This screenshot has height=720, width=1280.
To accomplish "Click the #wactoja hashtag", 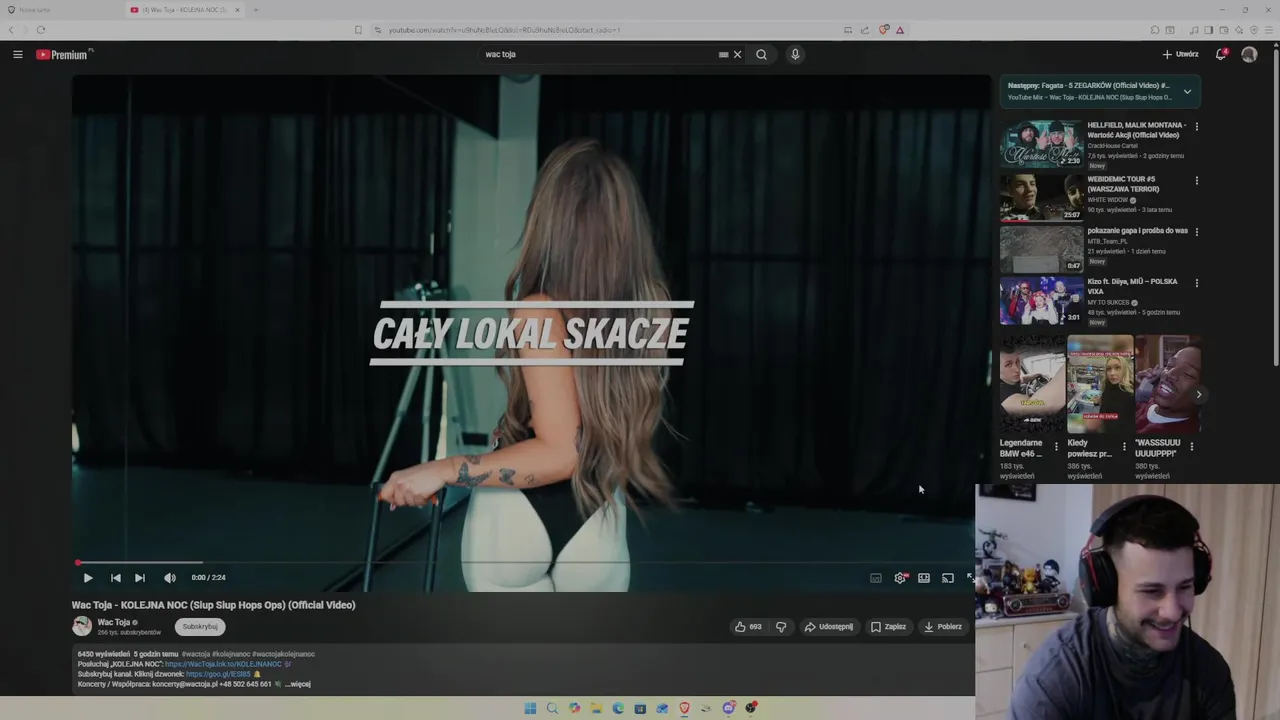I will point(195,654).
